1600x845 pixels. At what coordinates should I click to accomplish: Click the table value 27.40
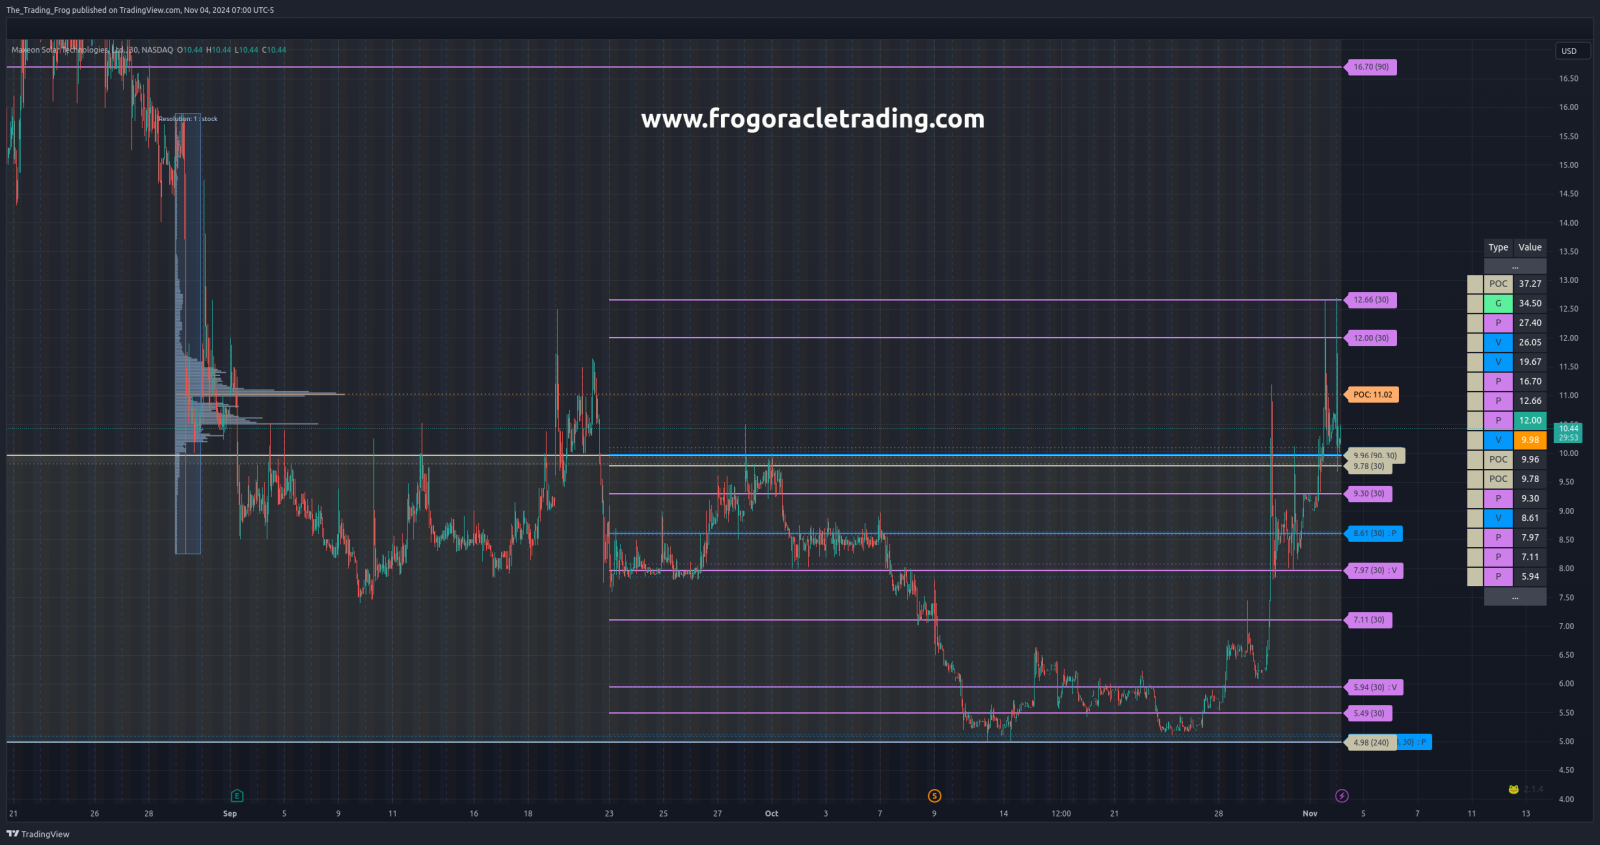[x=1530, y=323]
